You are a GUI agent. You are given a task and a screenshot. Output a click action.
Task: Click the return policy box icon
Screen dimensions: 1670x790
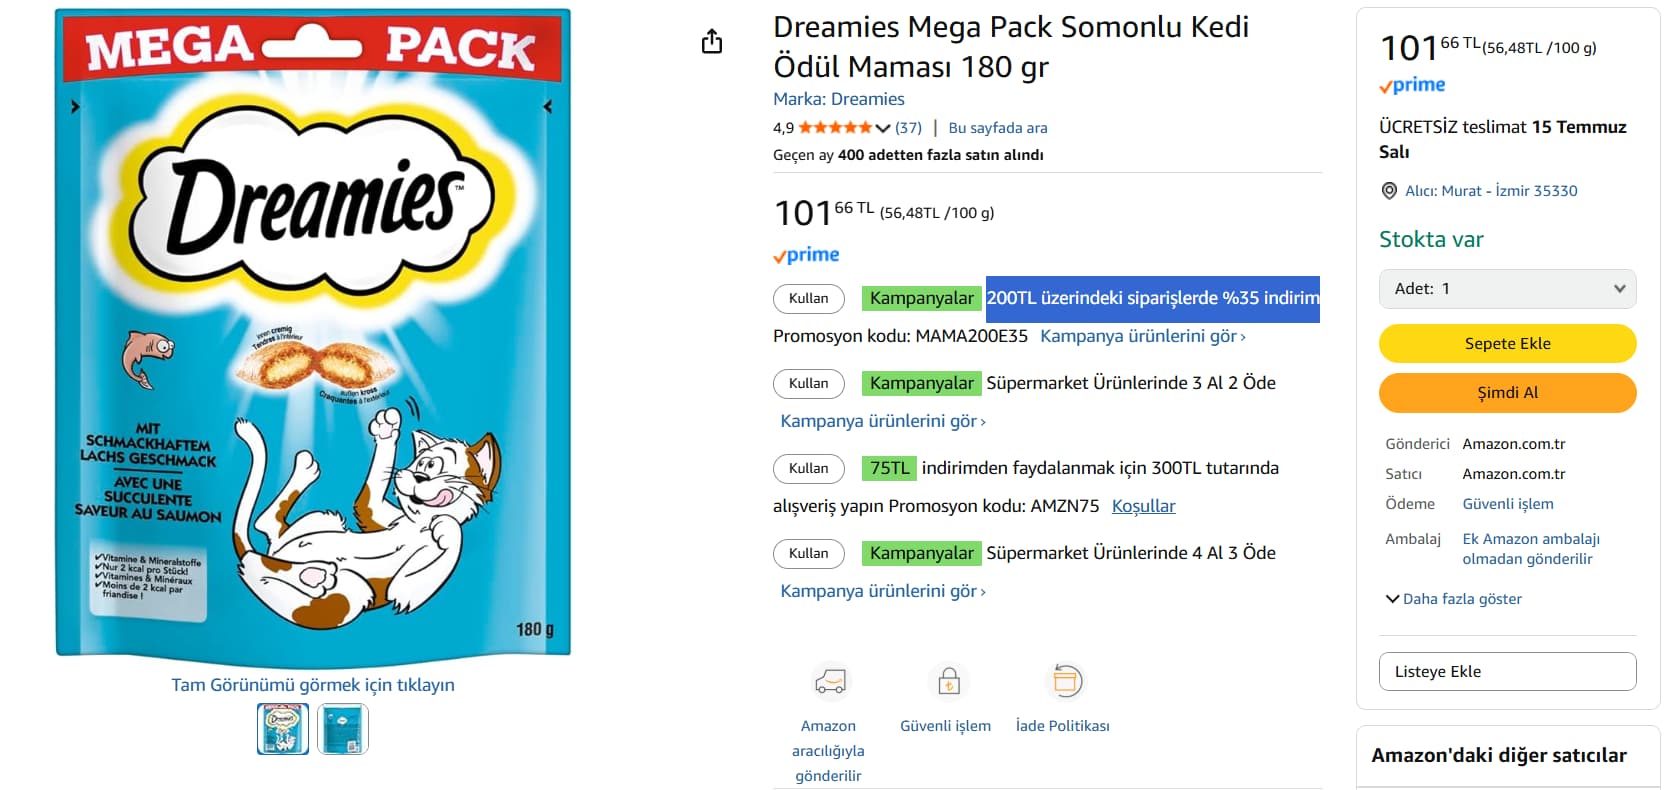point(1066,682)
